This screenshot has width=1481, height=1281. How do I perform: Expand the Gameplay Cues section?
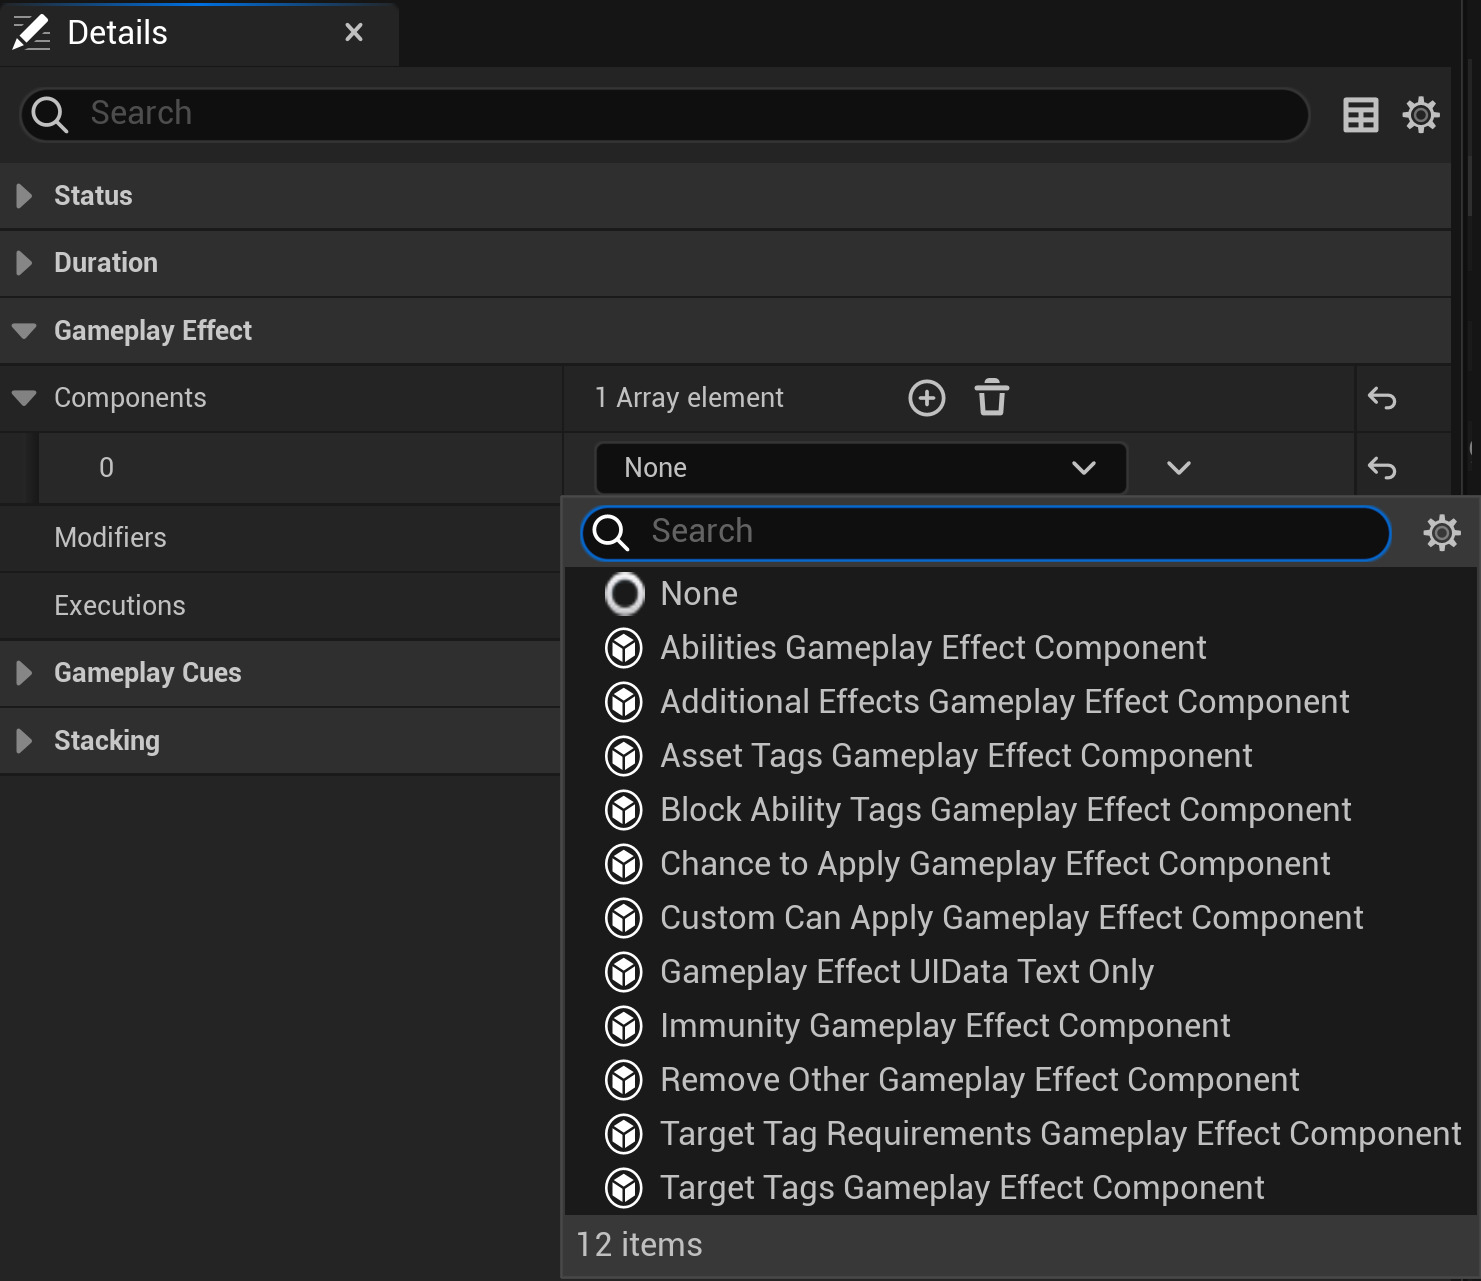(24, 673)
